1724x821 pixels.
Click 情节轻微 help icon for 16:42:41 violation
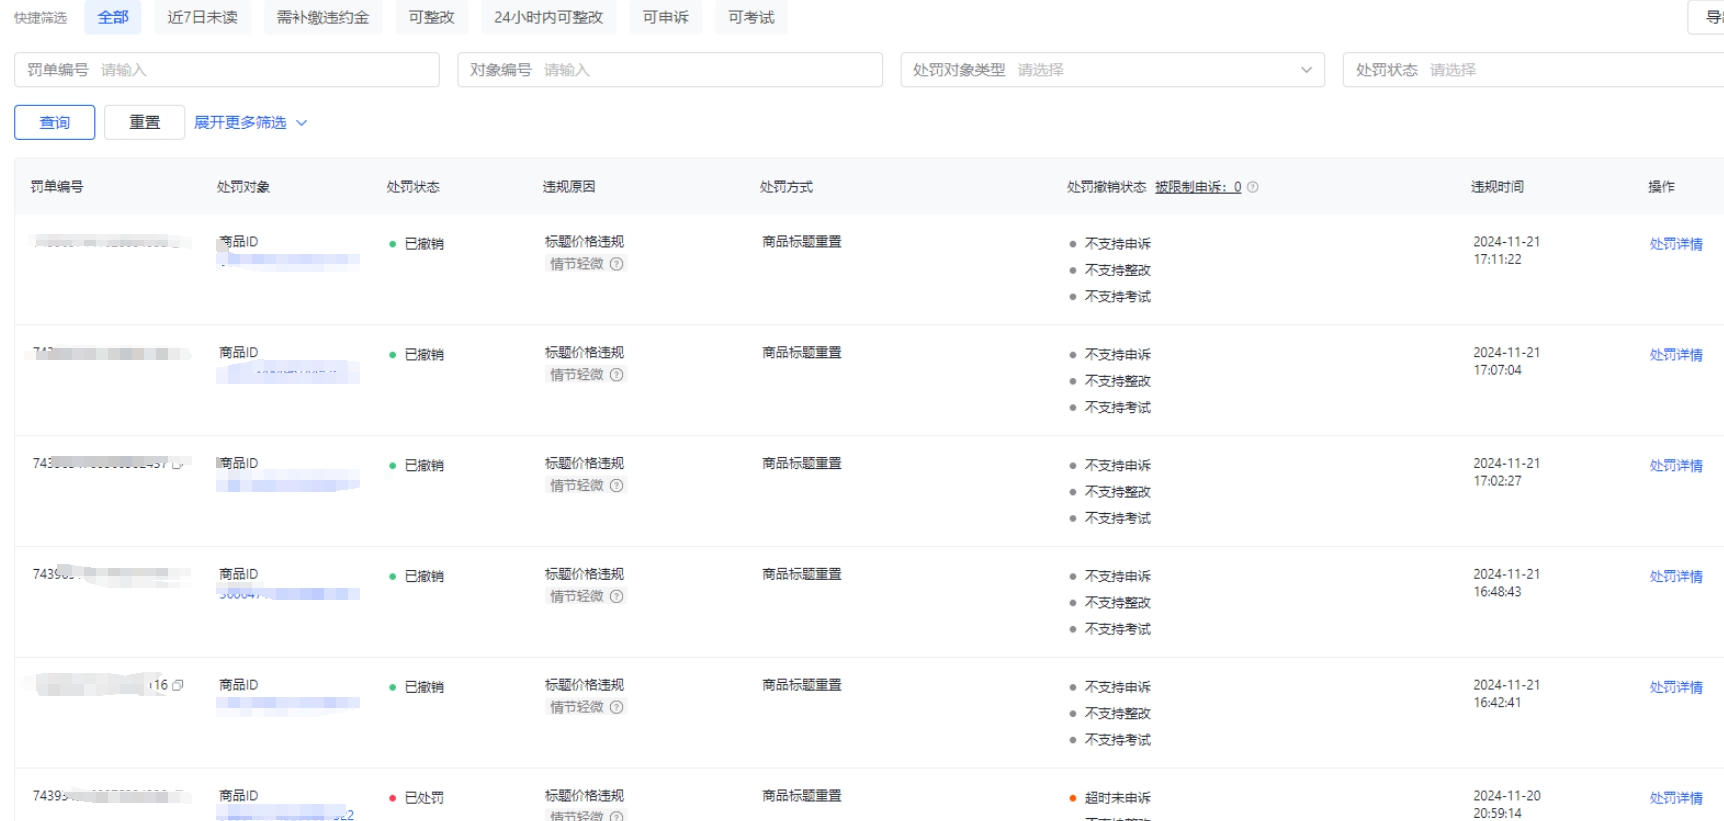pyautogui.click(x=617, y=708)
